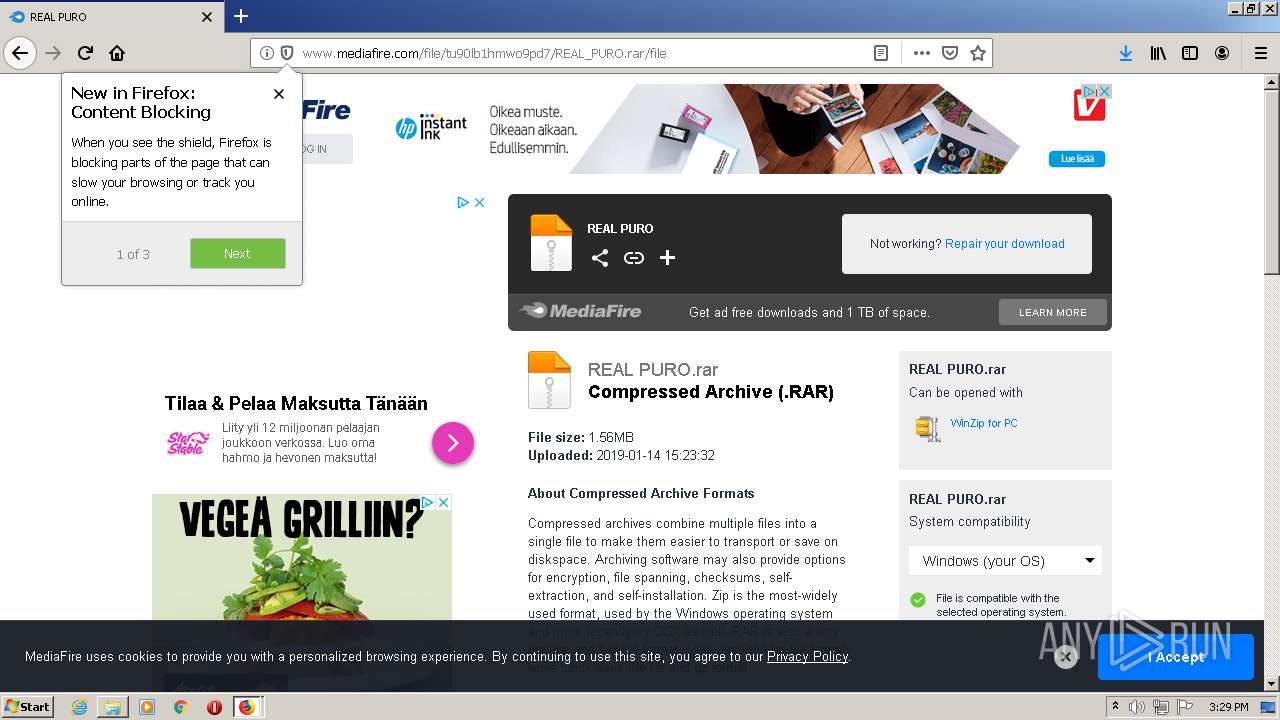Launch Chrome from the taskbar

[180, 707]
